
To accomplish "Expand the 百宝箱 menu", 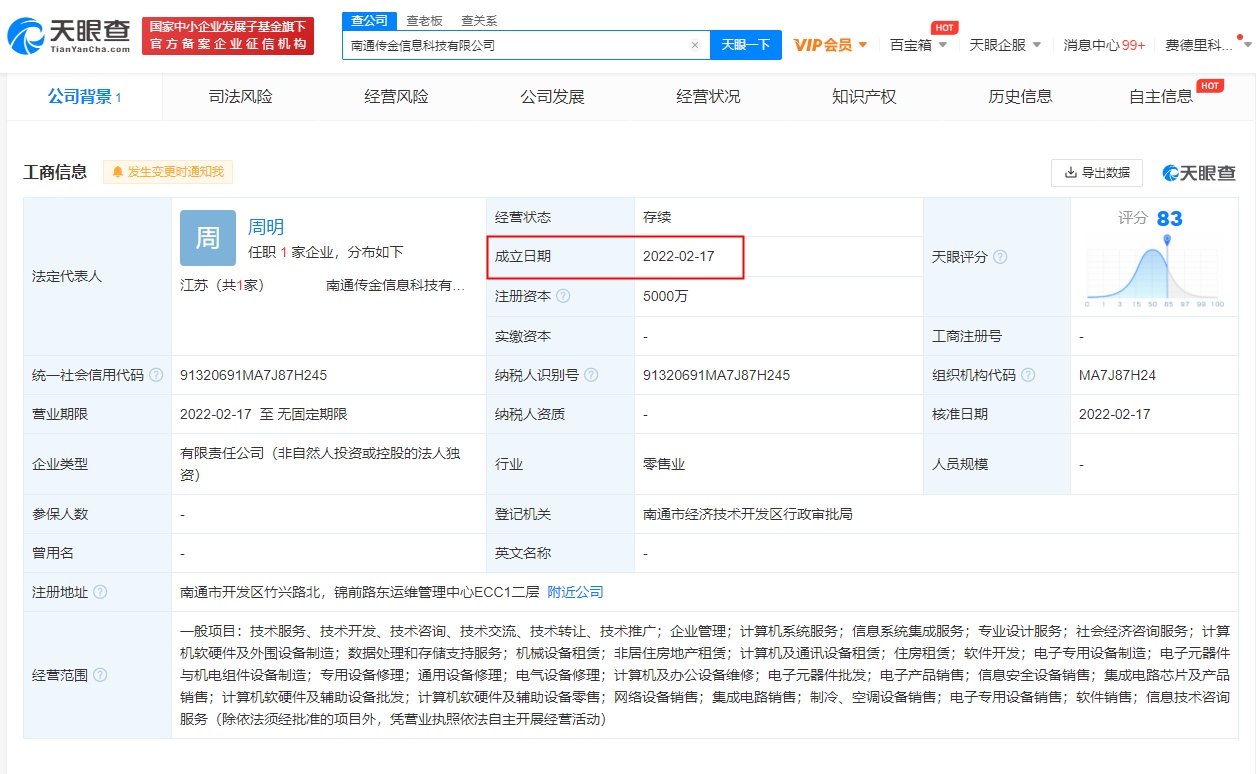I will 919,45.
